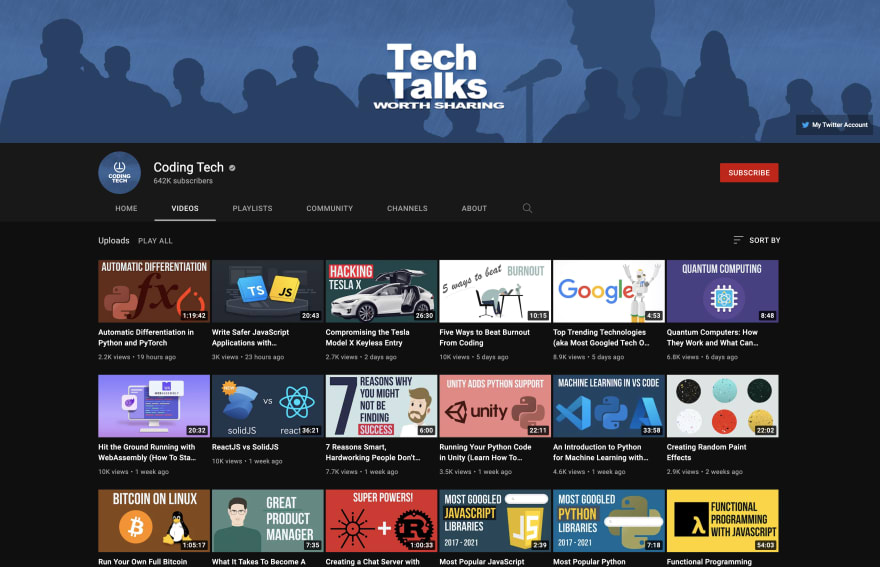The height and width of the screenshot is (567, 880).
Task: Open Hacking Tesla X thumbnail
Action: [381, 291]
